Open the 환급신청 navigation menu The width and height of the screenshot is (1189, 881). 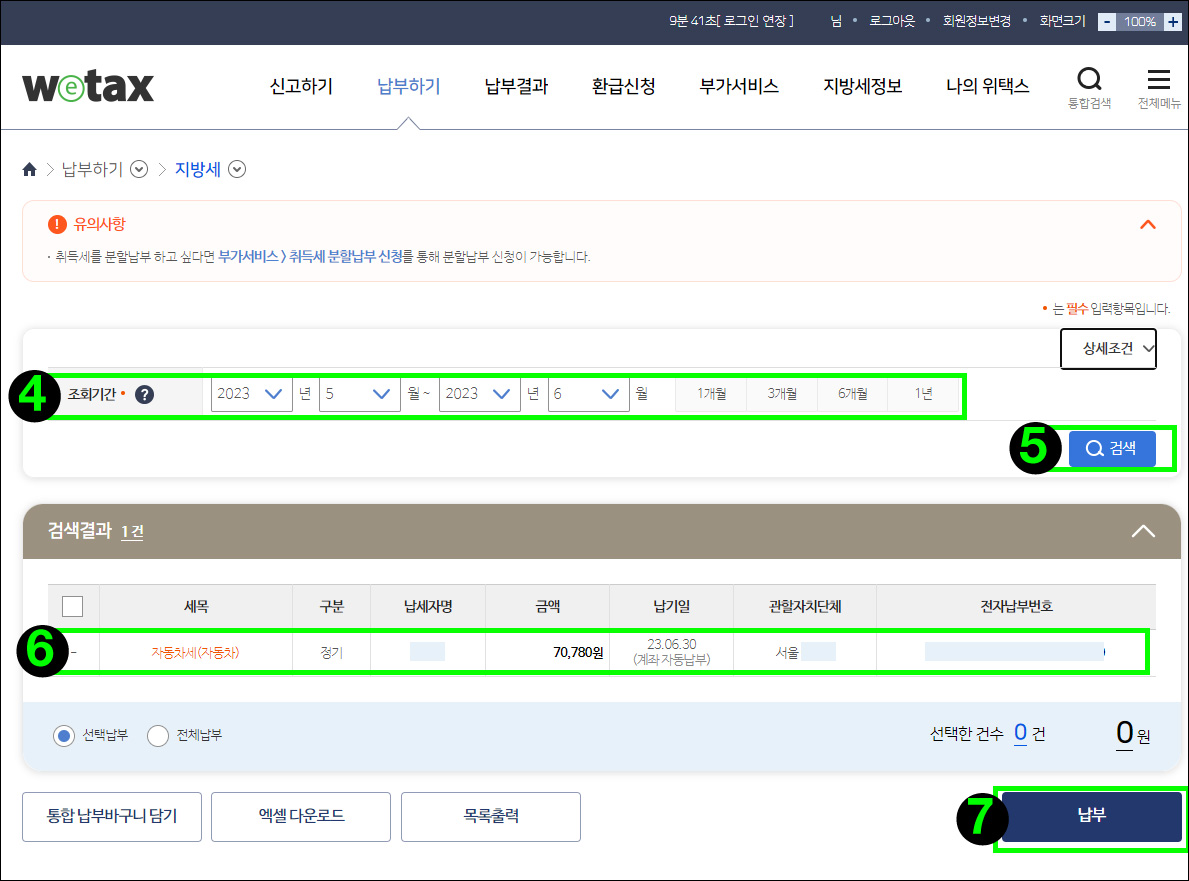622,86
